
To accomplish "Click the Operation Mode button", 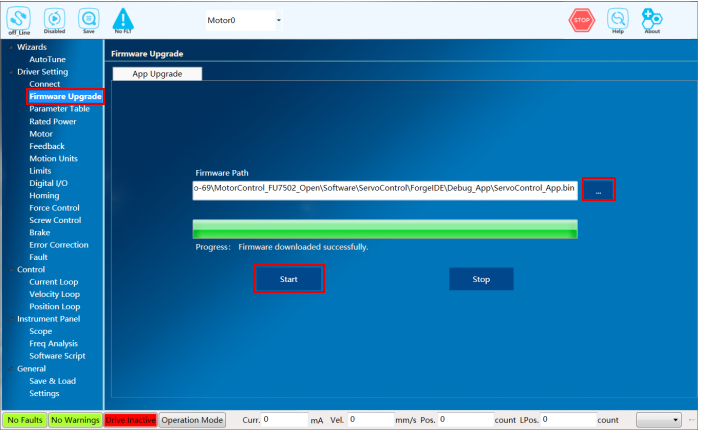I will point(192,420).
